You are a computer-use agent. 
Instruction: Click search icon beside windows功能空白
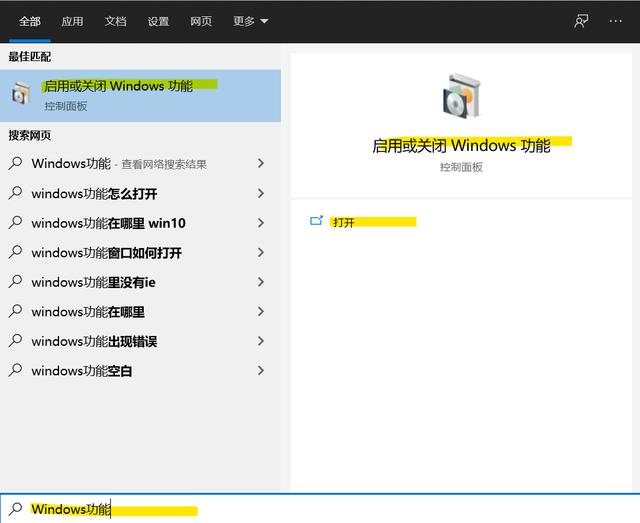click(15, 370)
